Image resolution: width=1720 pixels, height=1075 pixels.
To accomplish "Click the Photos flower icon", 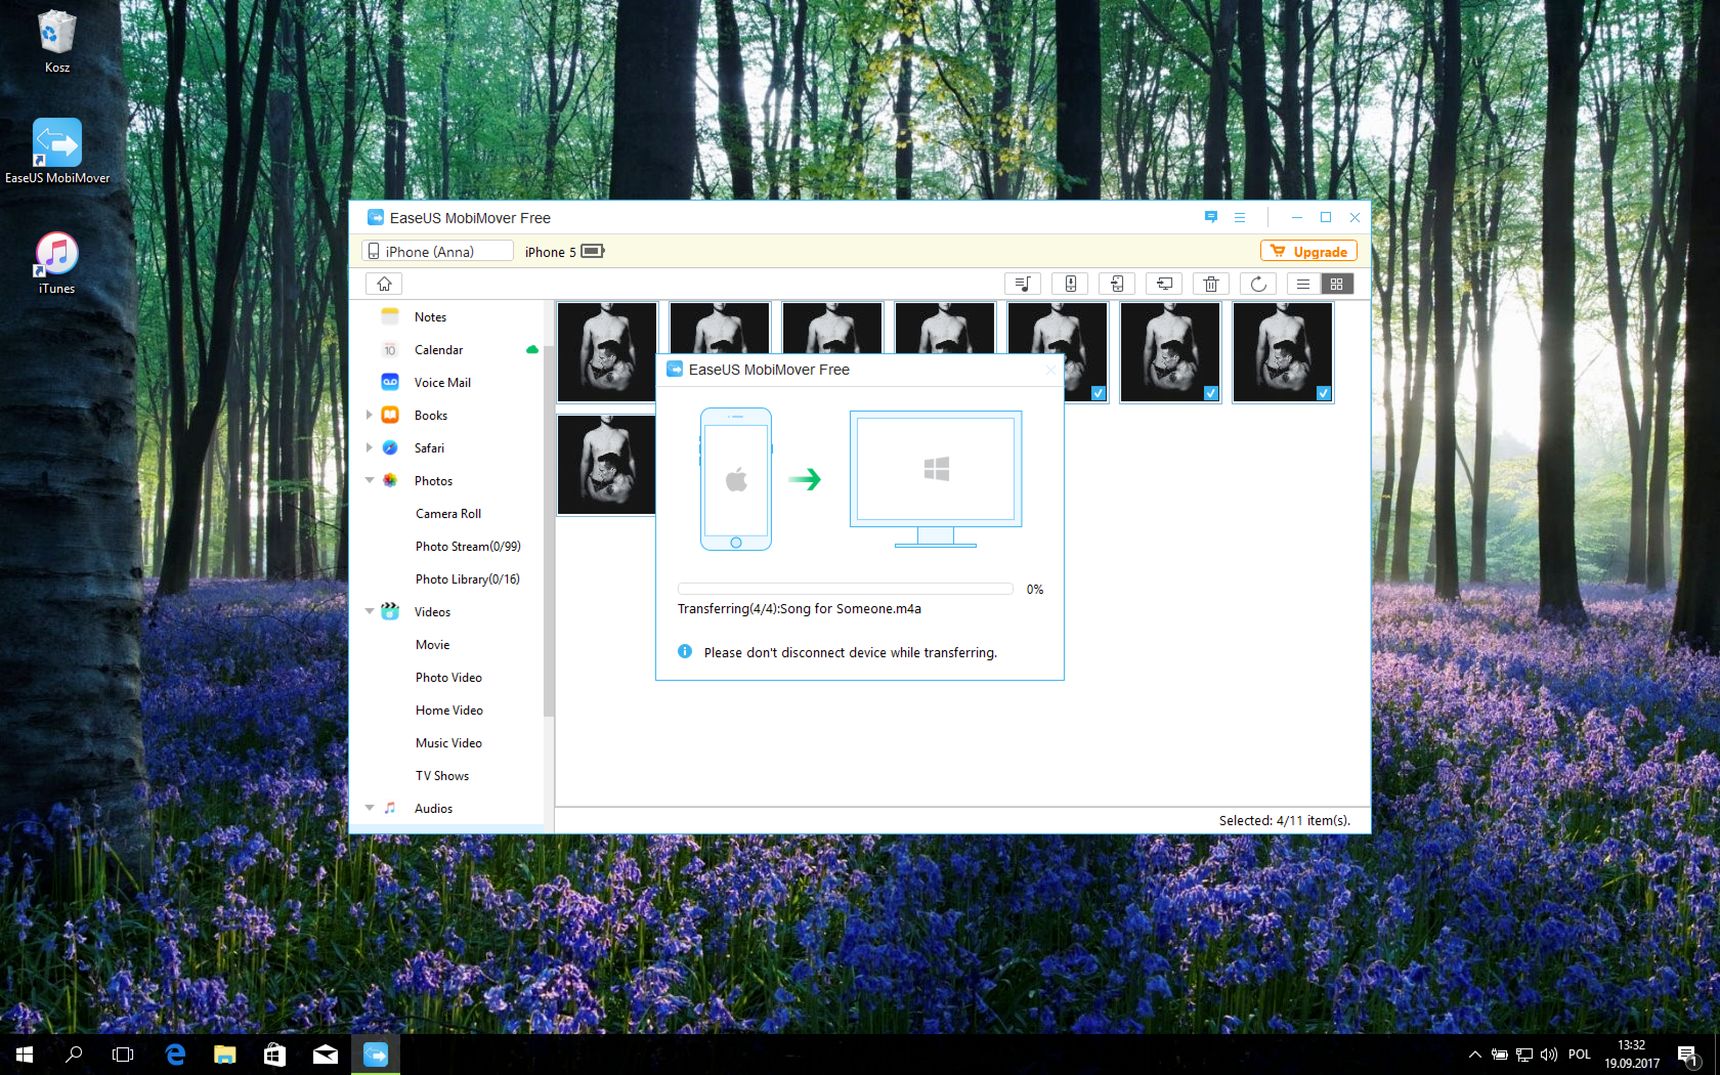I will [x=390, y=481].
